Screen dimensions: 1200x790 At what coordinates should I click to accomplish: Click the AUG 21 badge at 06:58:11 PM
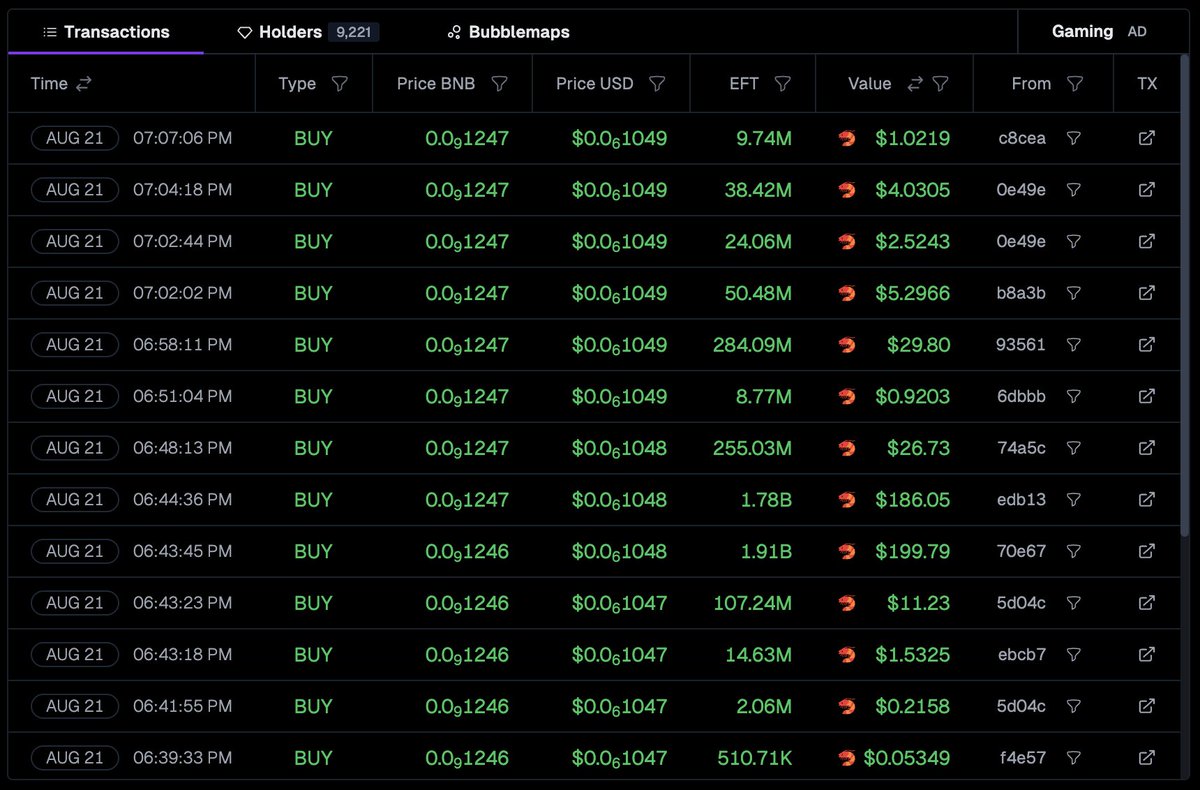(75, 344)
